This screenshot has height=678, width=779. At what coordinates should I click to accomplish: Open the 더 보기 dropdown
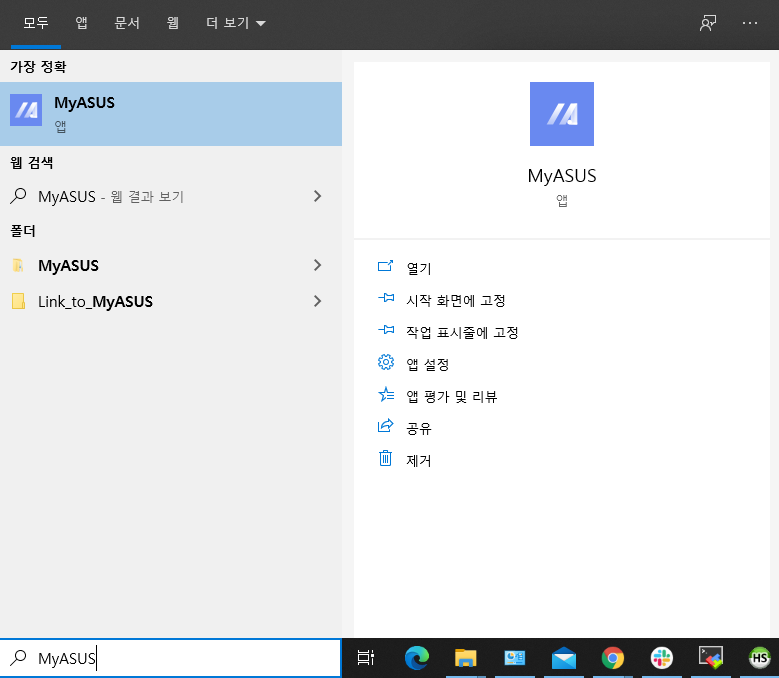[x=235, y=23]
